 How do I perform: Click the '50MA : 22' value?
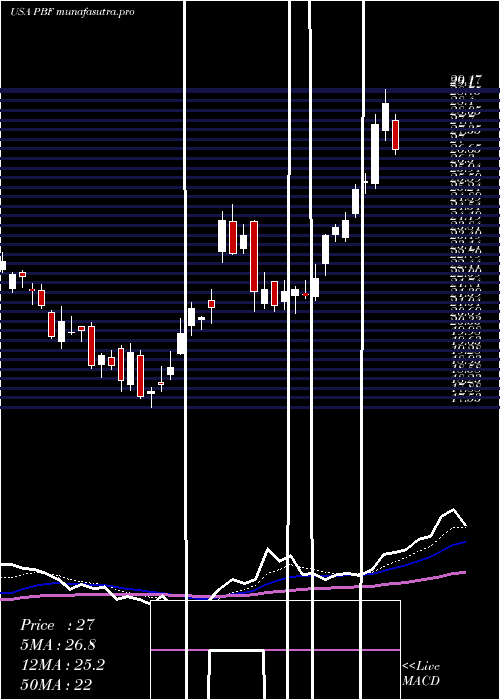click(56, 684)
